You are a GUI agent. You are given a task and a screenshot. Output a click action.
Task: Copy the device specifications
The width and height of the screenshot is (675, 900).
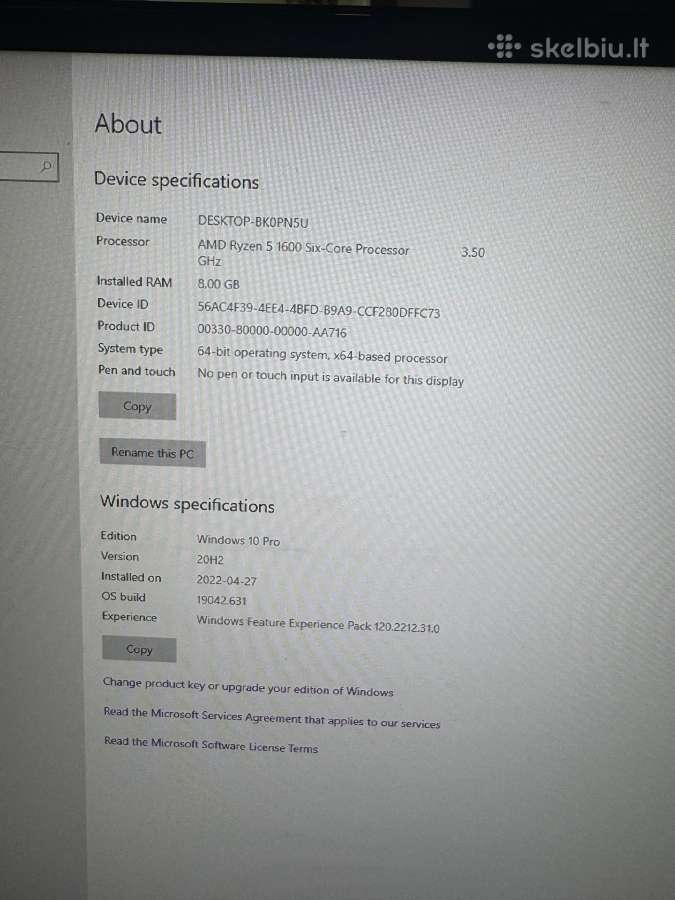[x=137, y=406]
